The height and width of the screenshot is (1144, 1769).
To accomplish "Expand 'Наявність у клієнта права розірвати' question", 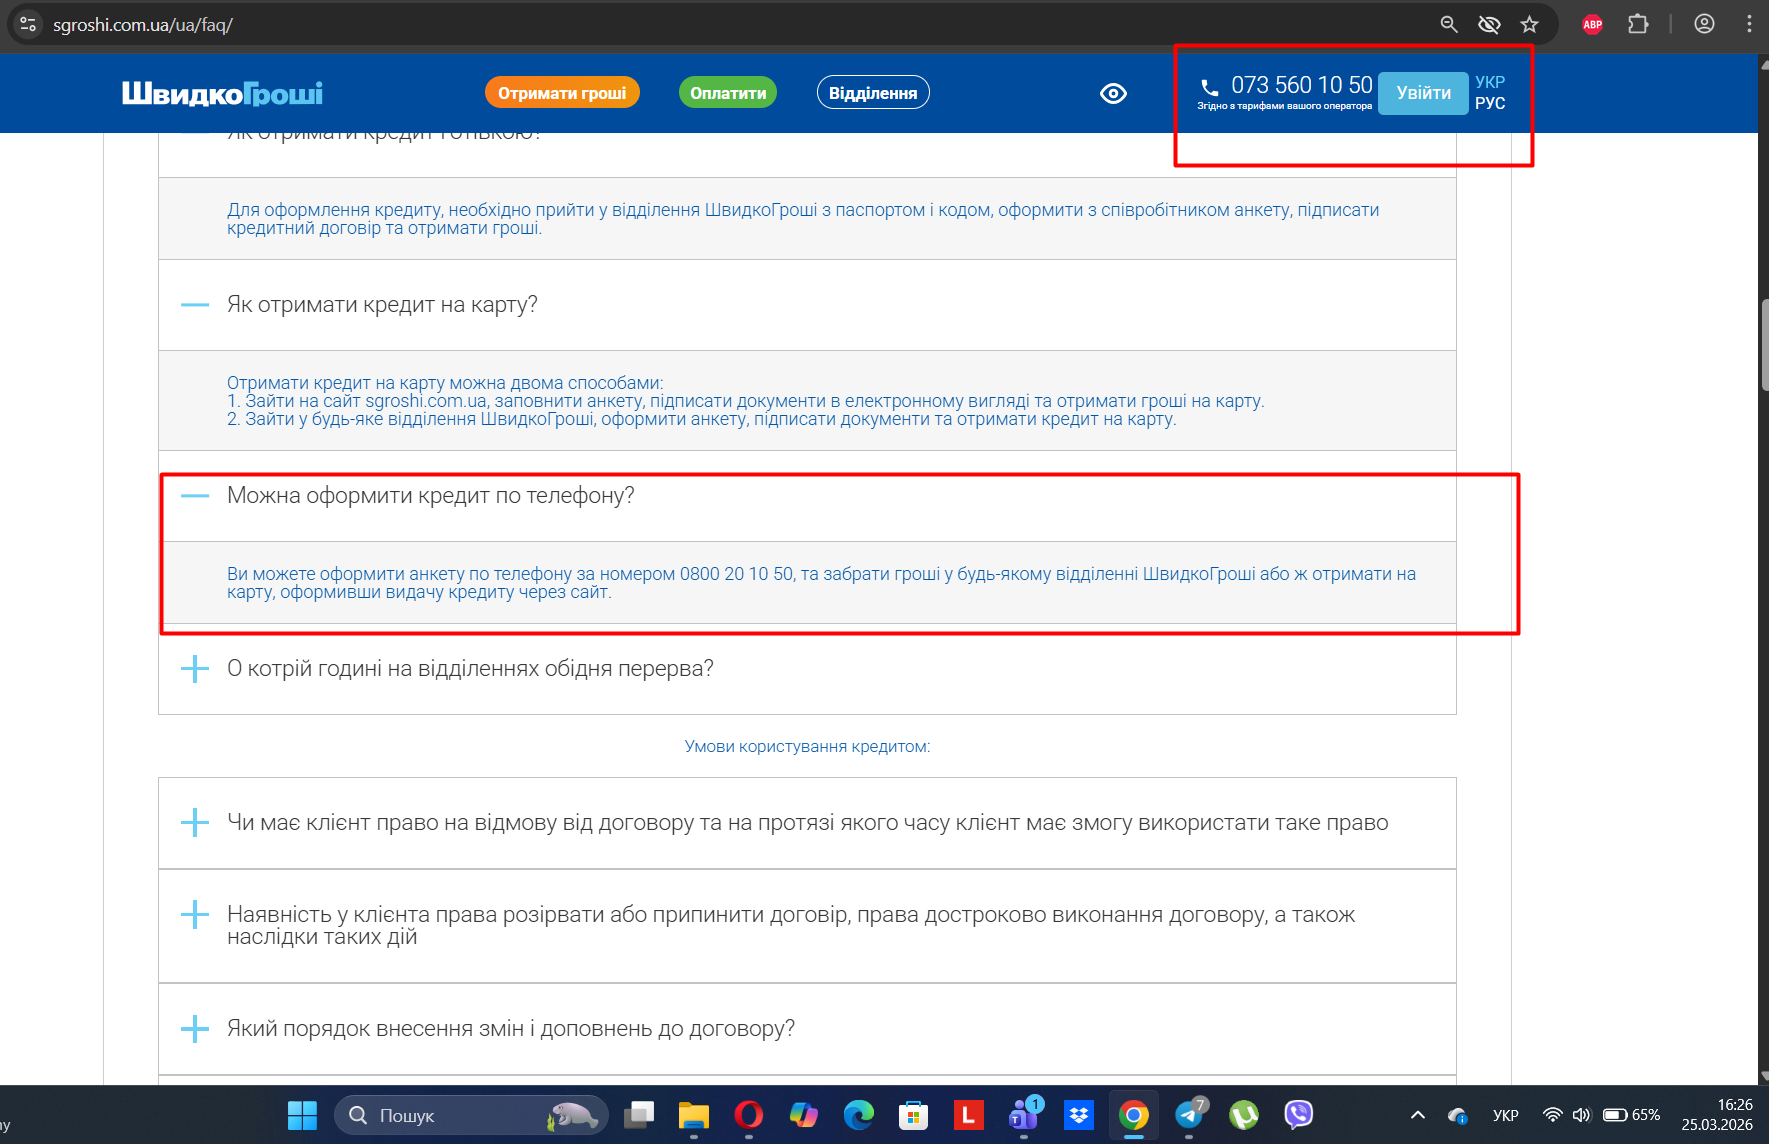I will point(195,915).
